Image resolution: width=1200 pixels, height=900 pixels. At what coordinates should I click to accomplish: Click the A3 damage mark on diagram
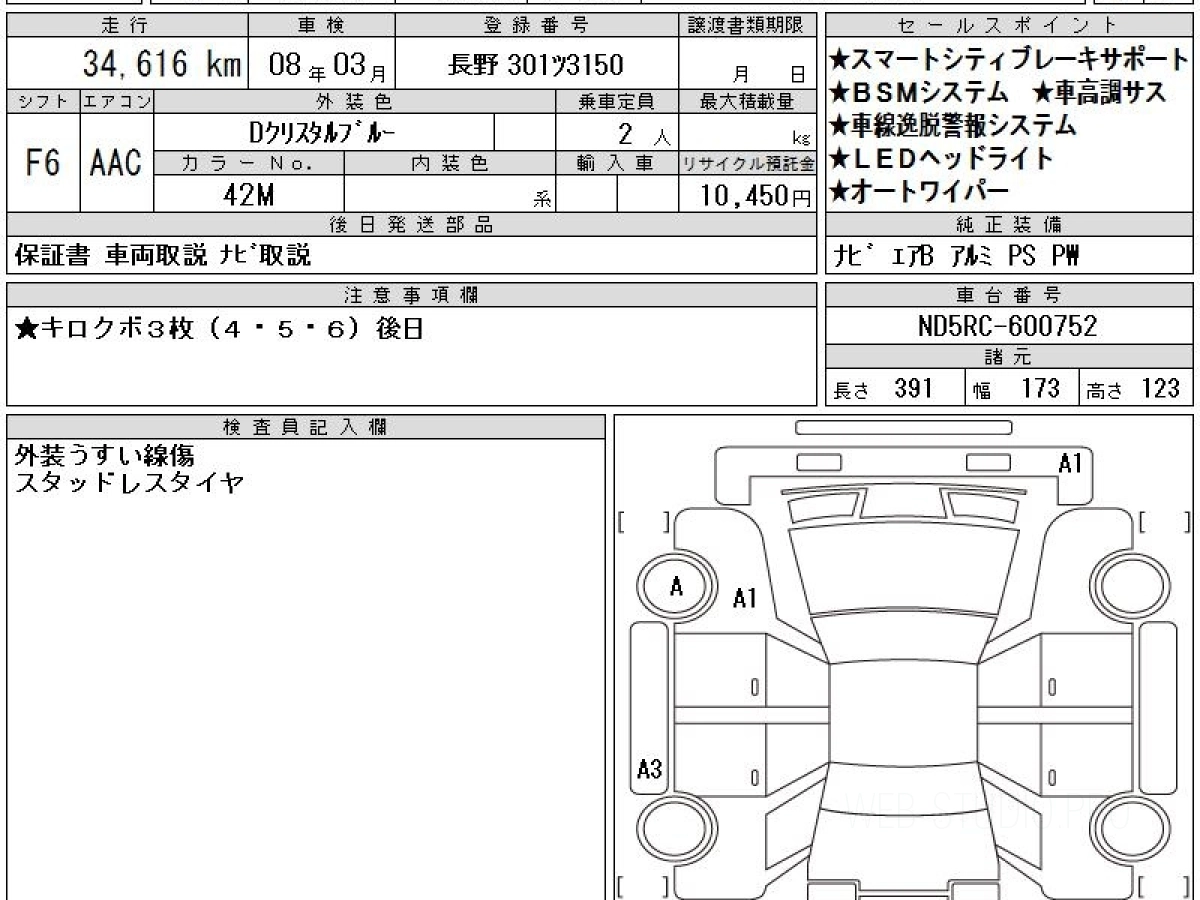tap(650, 769)
